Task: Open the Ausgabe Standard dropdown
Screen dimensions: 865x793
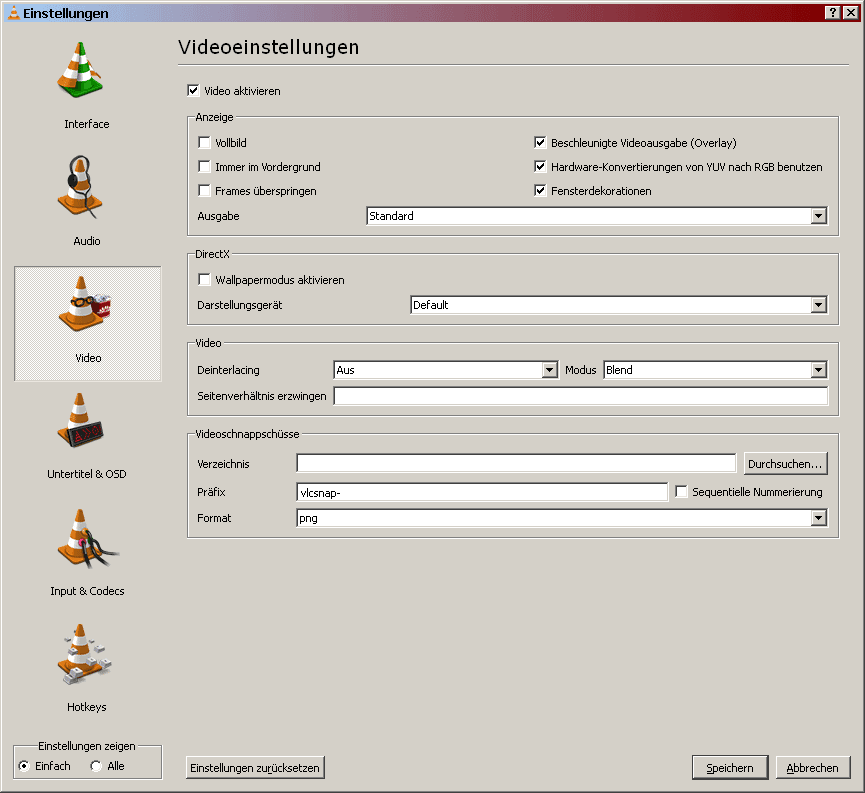Action: (597, 216)
